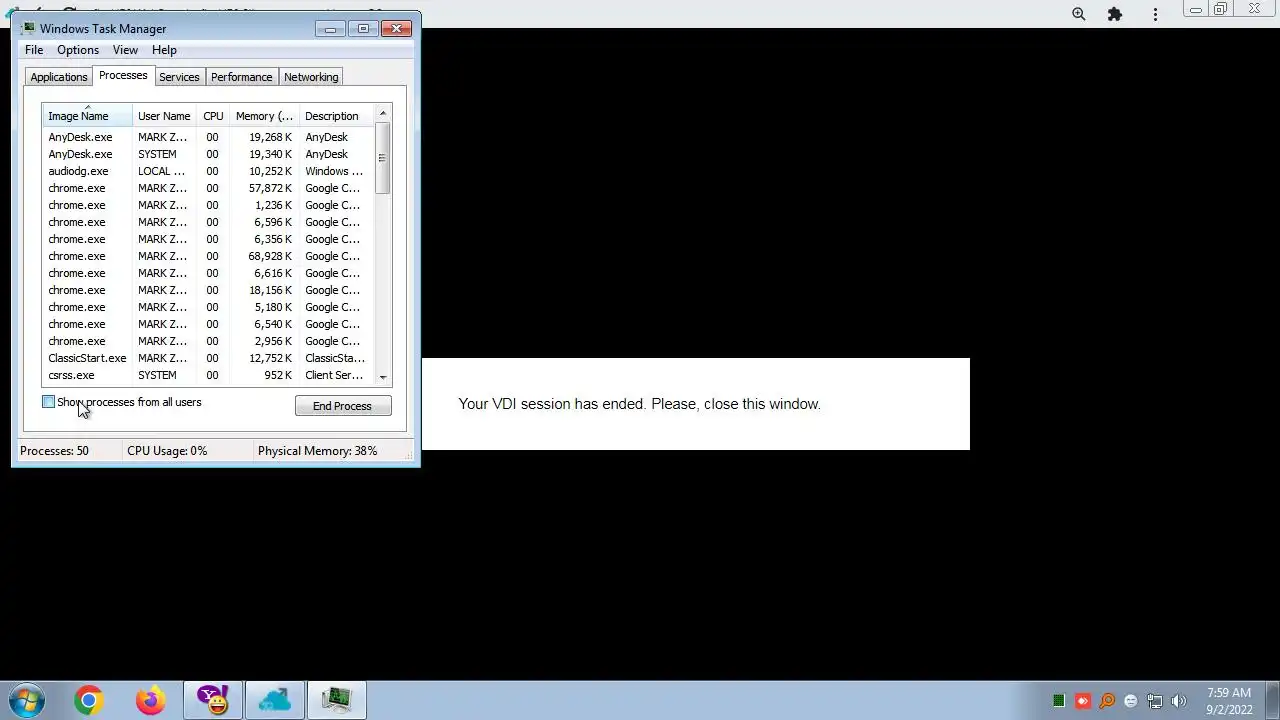1280x720 pixels.
Task: Open the browser three-dot menu
Action: 1155,14
